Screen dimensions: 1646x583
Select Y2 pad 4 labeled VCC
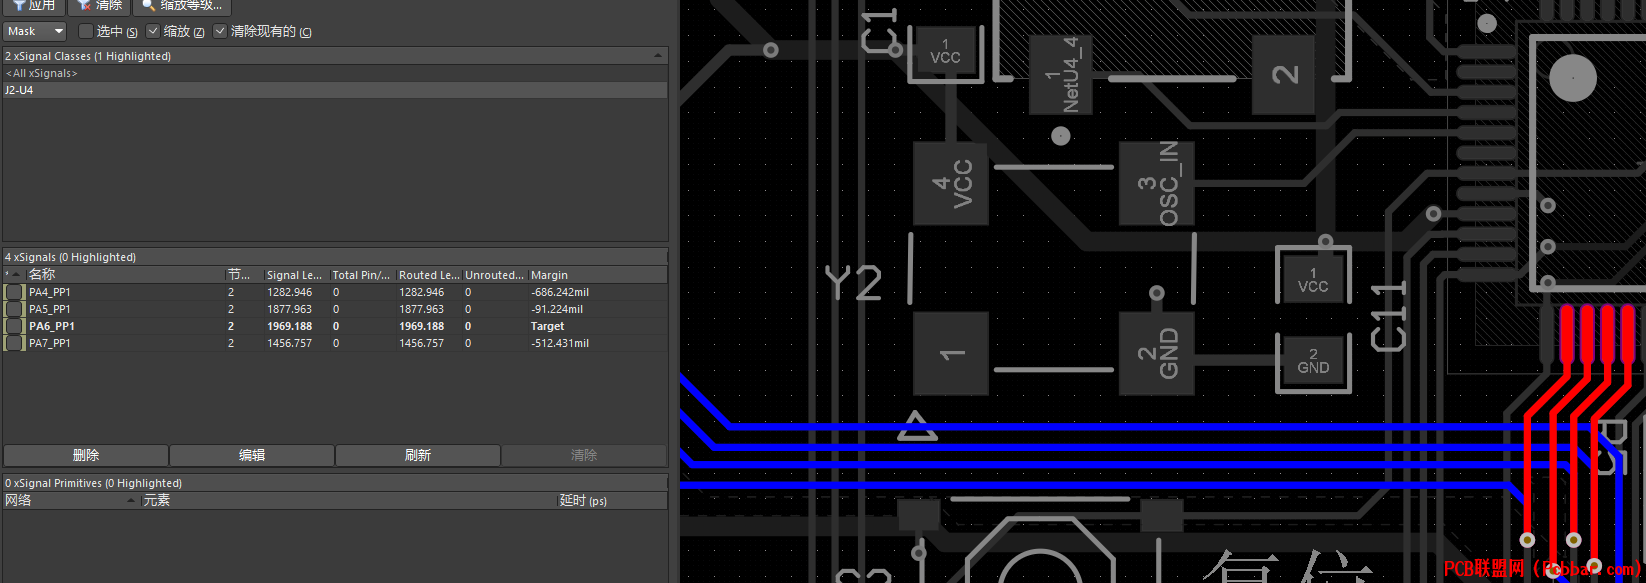(x=950, y=184)
